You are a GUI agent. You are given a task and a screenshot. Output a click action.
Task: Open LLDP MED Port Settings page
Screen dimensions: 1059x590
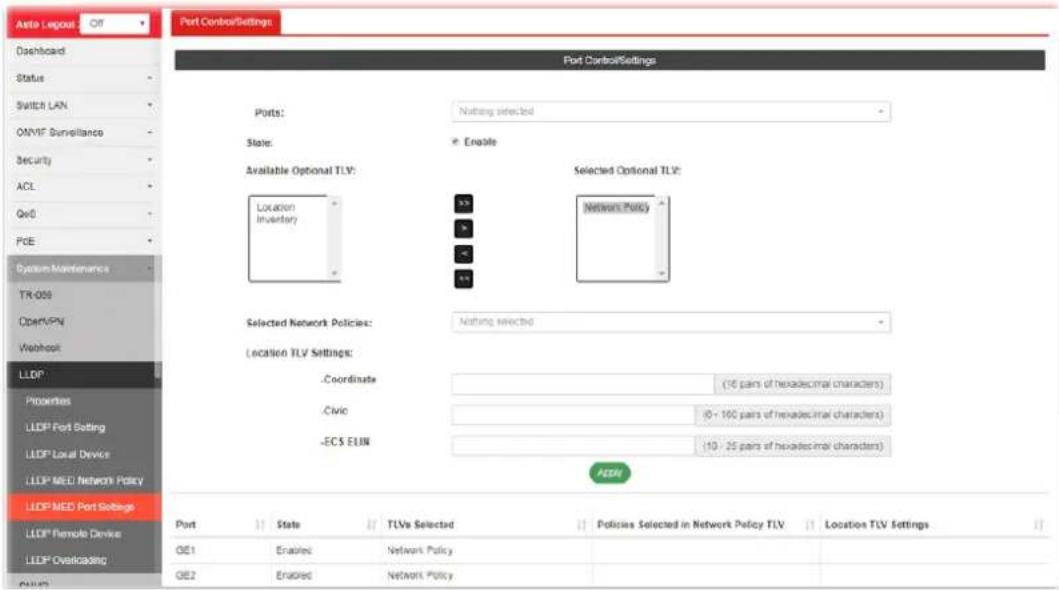[84, 507]
